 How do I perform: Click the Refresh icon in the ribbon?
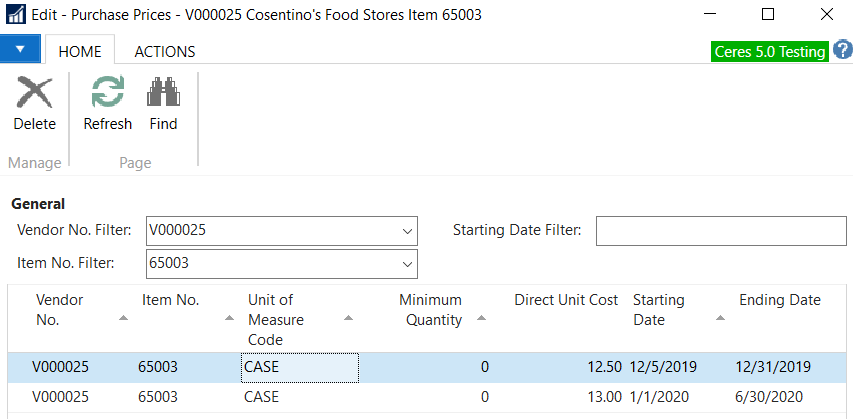[x=107, y=95]
